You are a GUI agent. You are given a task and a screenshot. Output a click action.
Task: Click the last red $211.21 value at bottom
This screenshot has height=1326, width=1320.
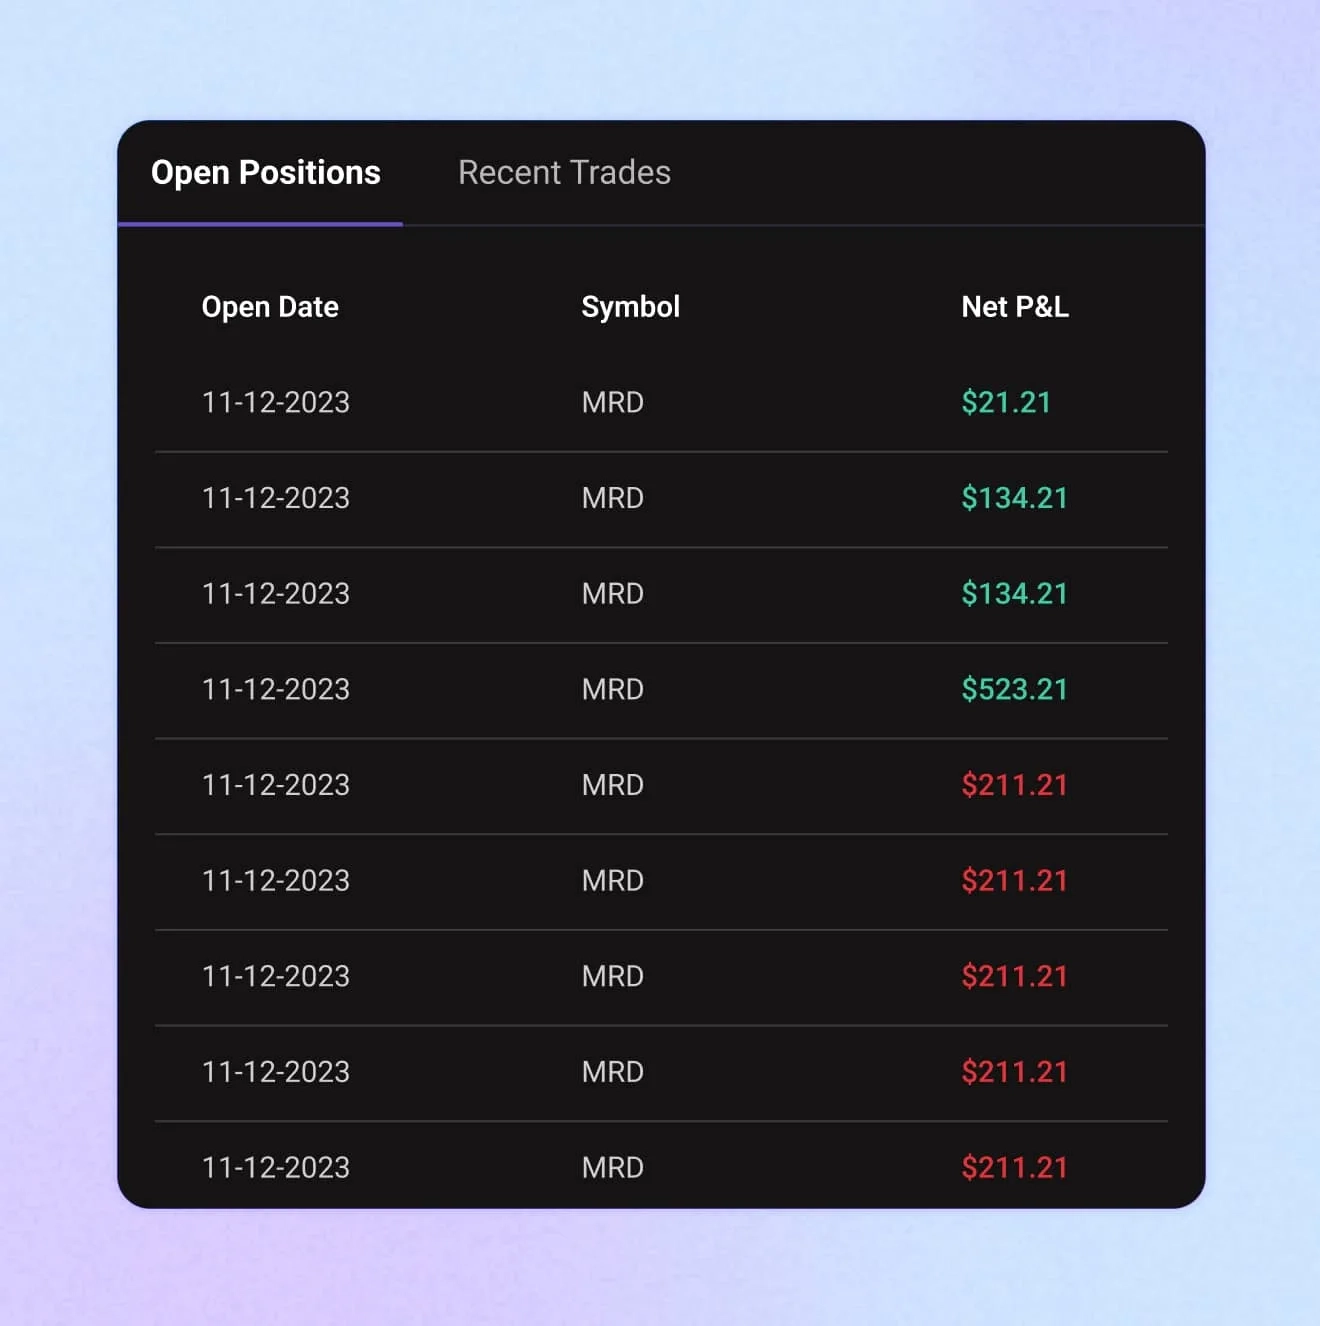point(1014,1168)
